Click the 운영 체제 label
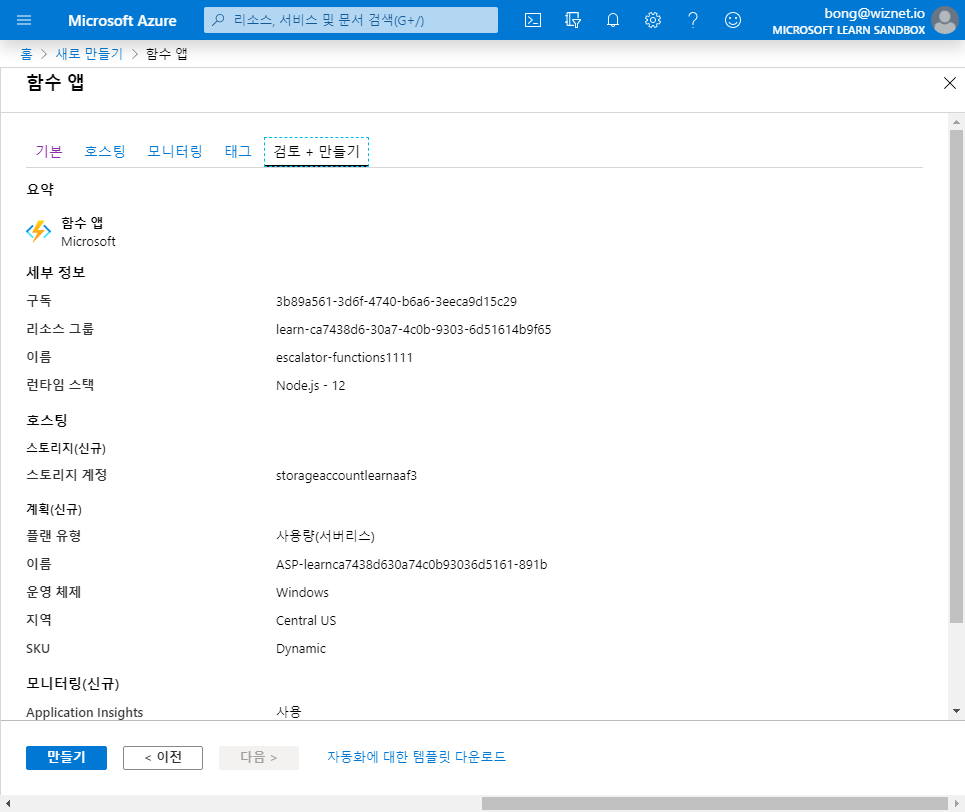This screenshot has height=812, width=965. coord(54,592)
